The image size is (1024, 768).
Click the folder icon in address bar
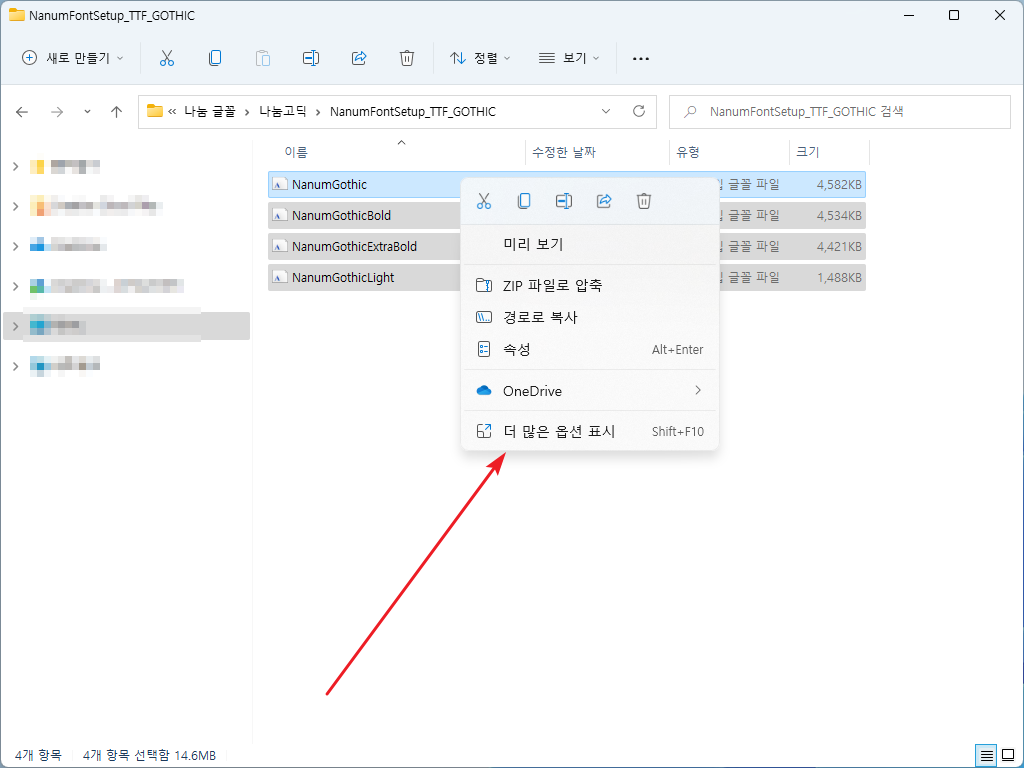pos(155,111)
